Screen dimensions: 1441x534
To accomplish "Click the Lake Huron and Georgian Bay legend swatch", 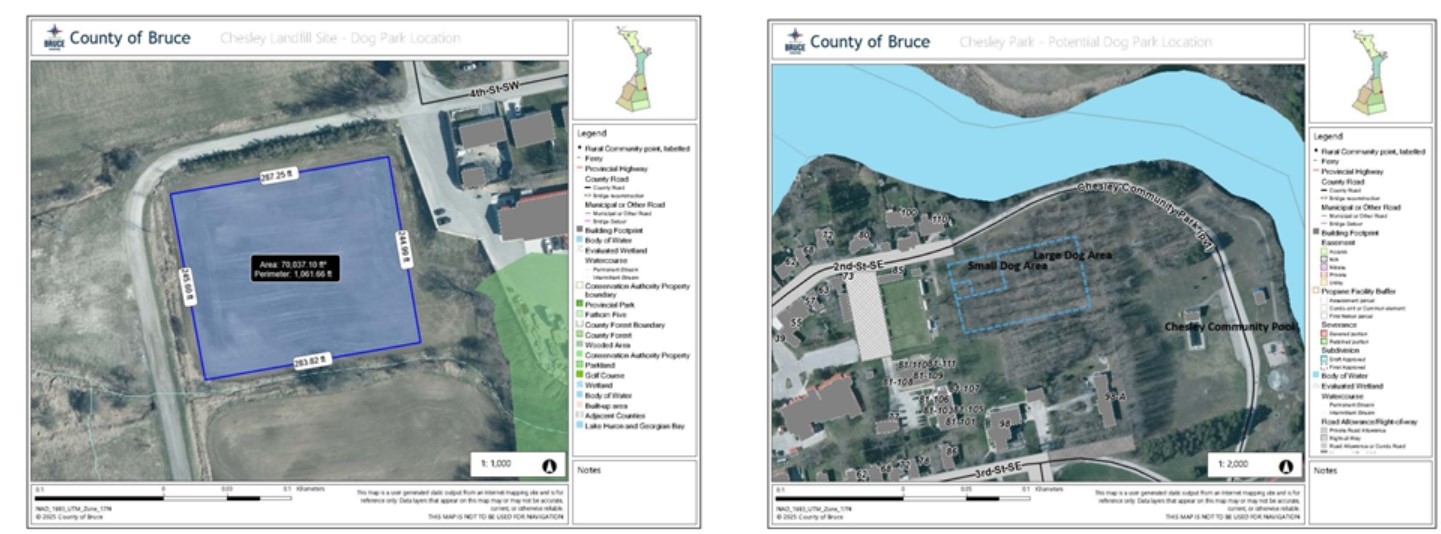I will (579, 425).
